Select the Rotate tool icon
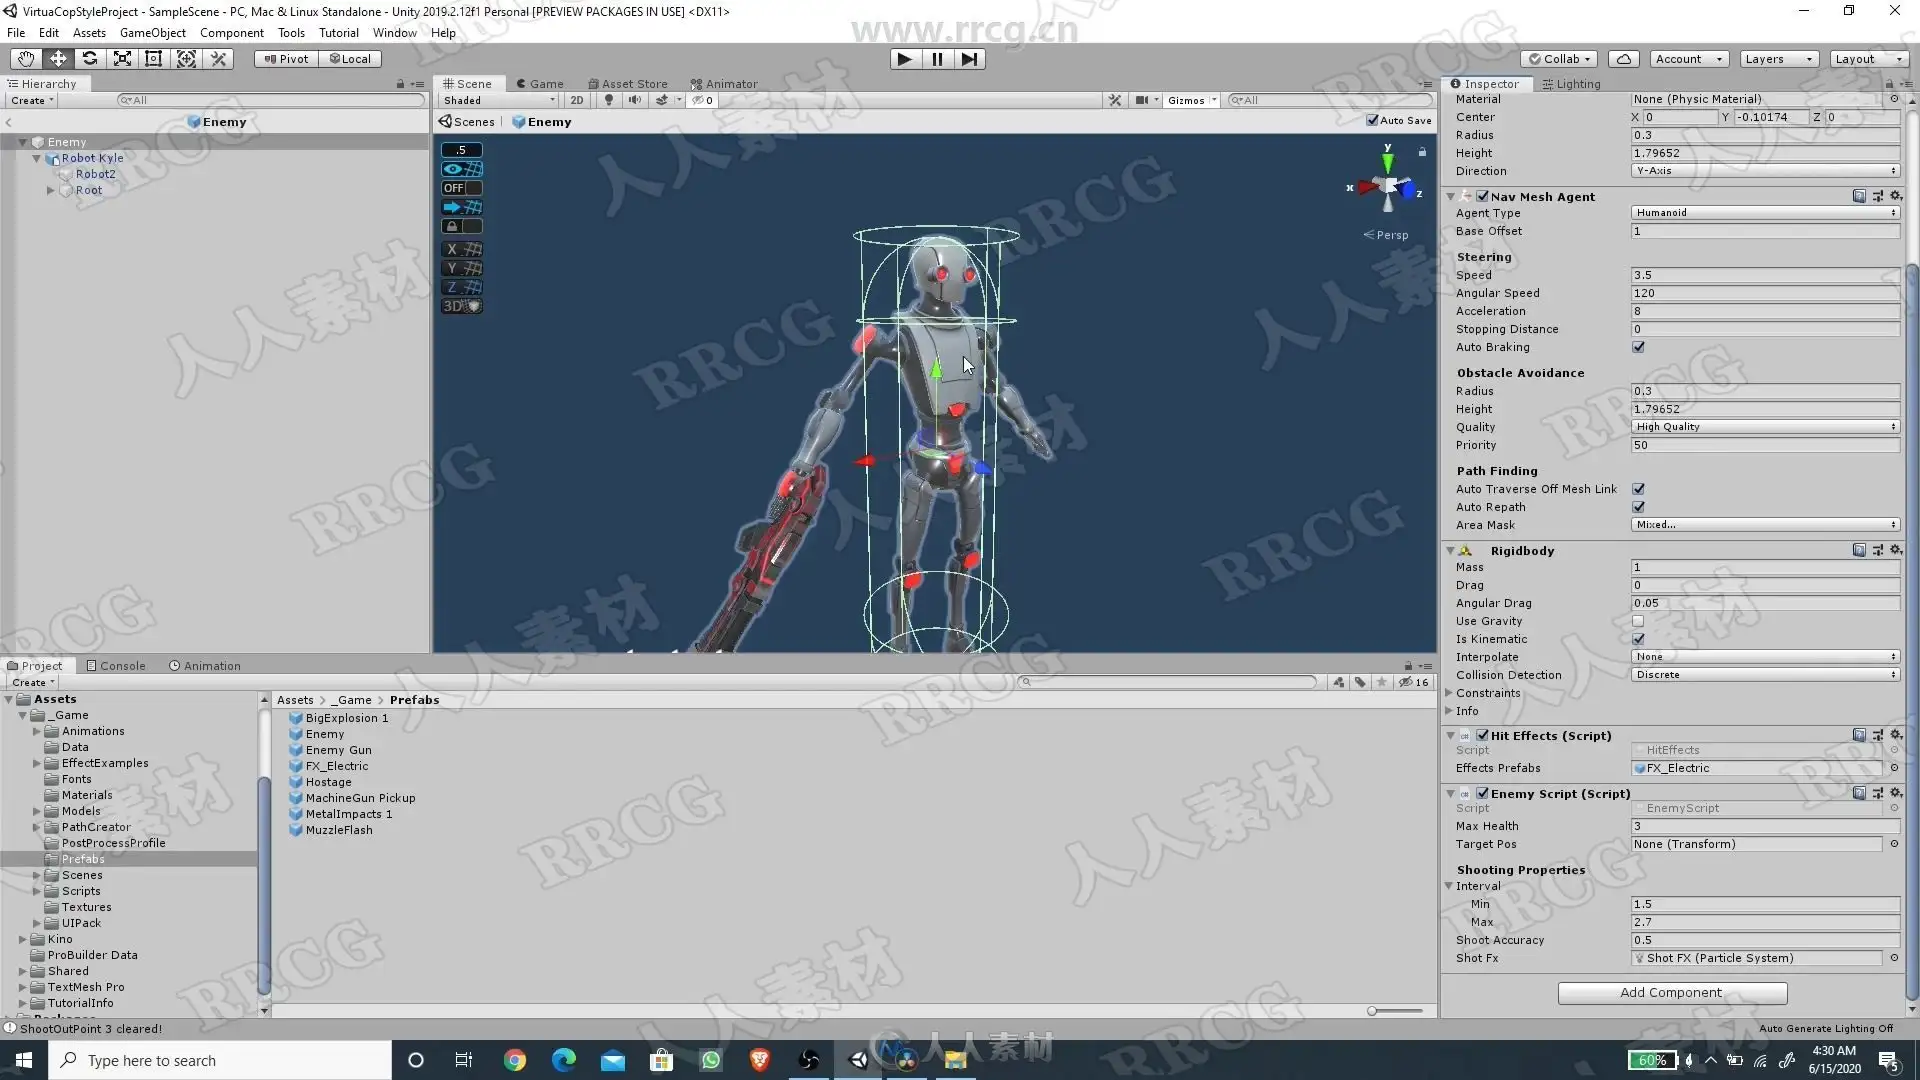The height and width of the screenshot is (1080, 1920). [x=90, y=59]
